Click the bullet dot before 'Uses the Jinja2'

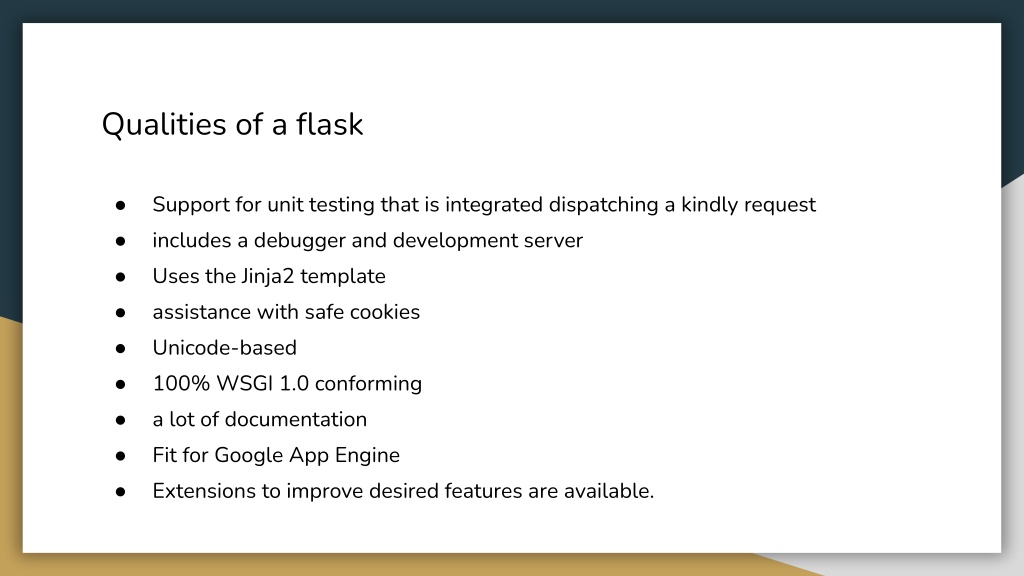click(x=120, y=278)
